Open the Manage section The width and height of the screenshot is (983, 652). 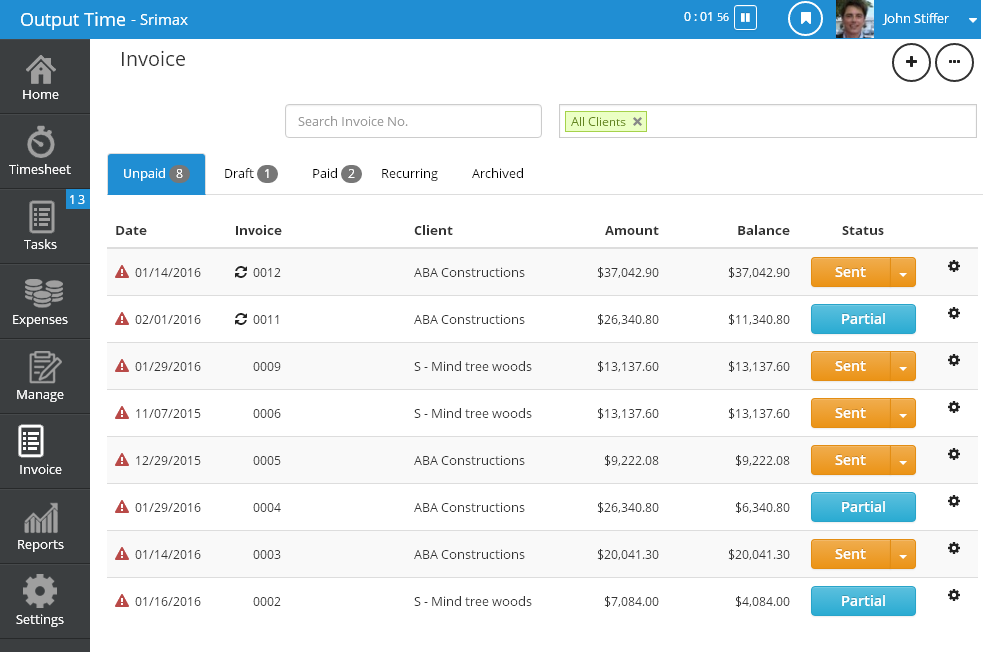(x=40, y=377)
